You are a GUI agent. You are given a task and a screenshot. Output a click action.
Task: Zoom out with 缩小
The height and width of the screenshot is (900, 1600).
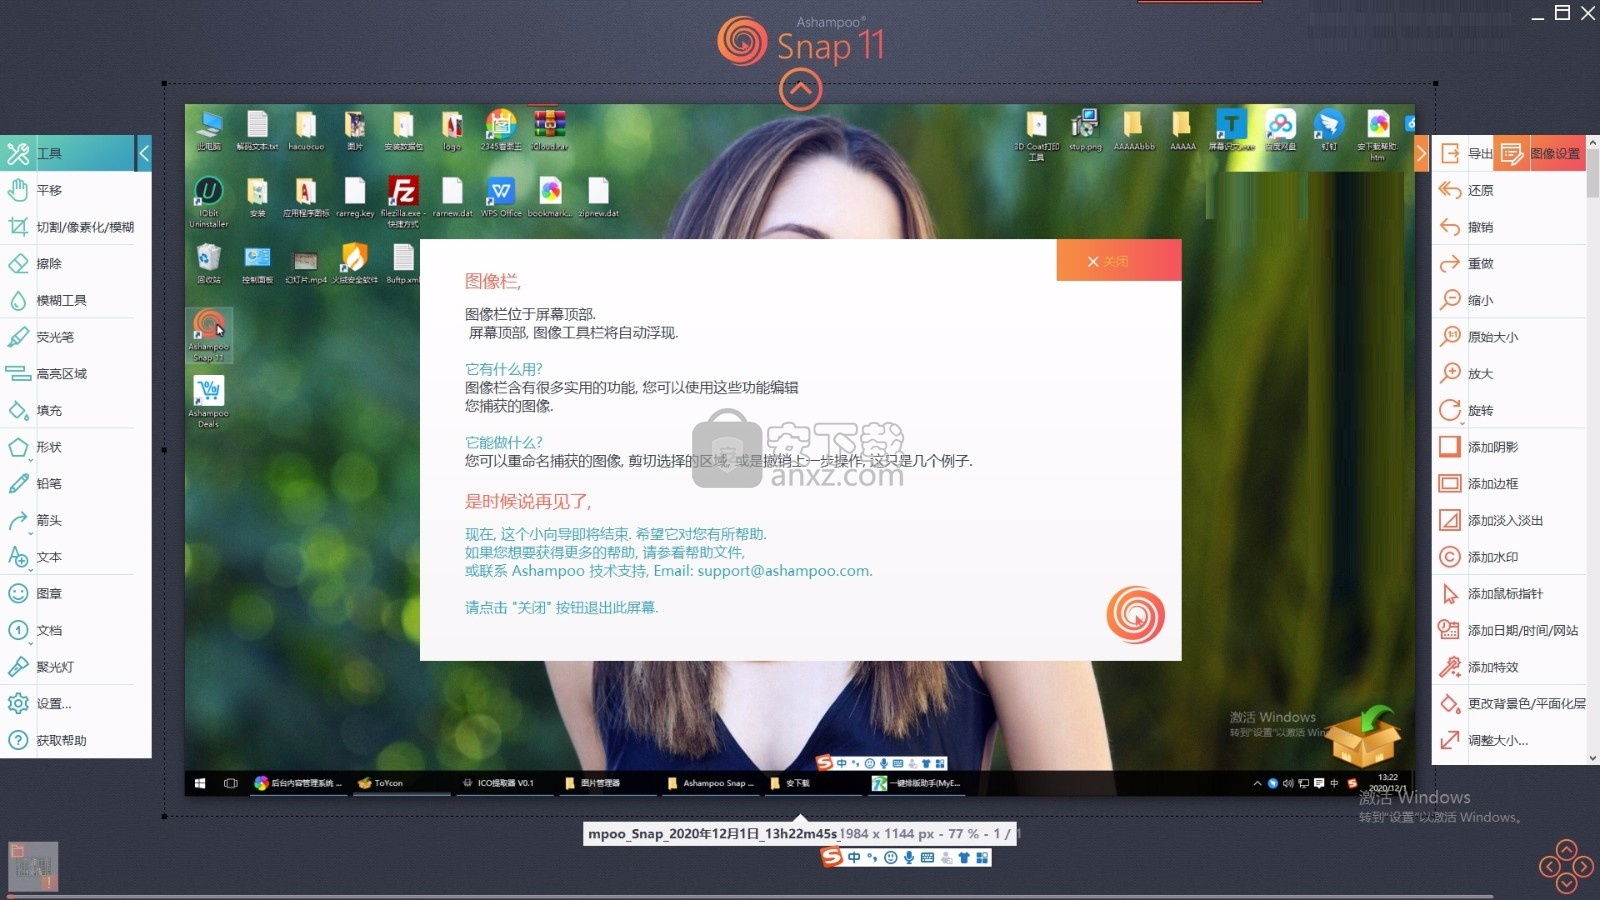pos(1509,300)
